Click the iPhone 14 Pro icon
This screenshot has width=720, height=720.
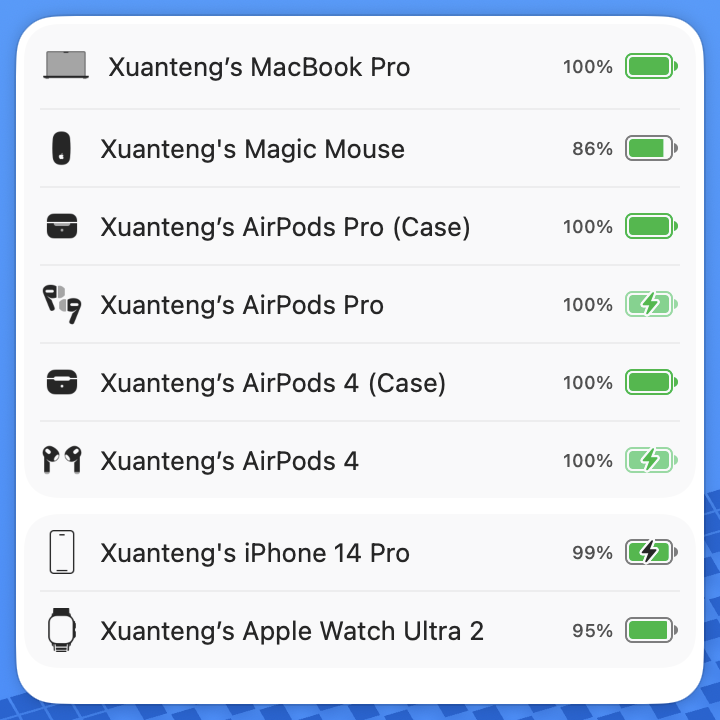pos(62,552)
